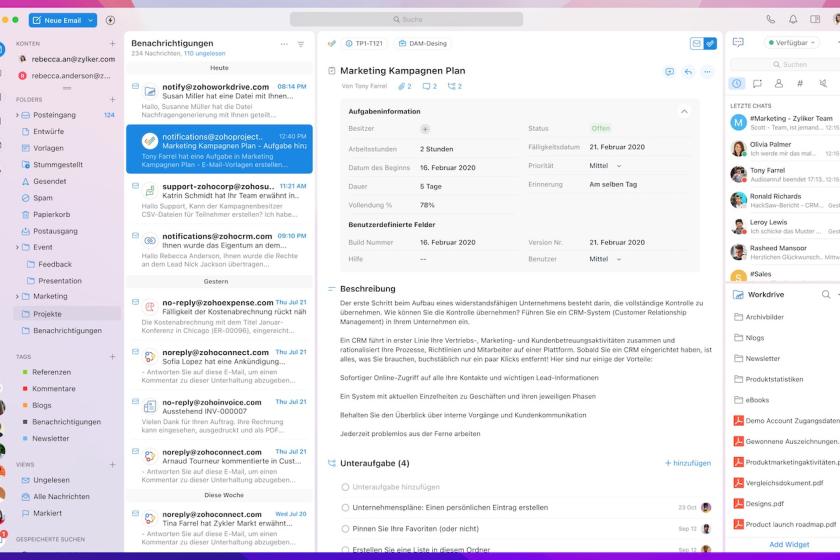Click the 110 ungelesen link
Viewport: 840px width, 560px height.
[x=204, y=54]
